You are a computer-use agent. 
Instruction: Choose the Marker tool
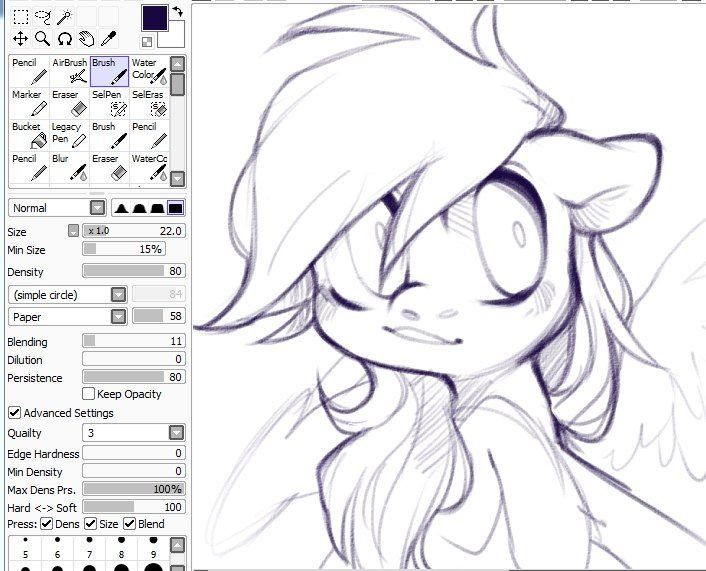29,103
